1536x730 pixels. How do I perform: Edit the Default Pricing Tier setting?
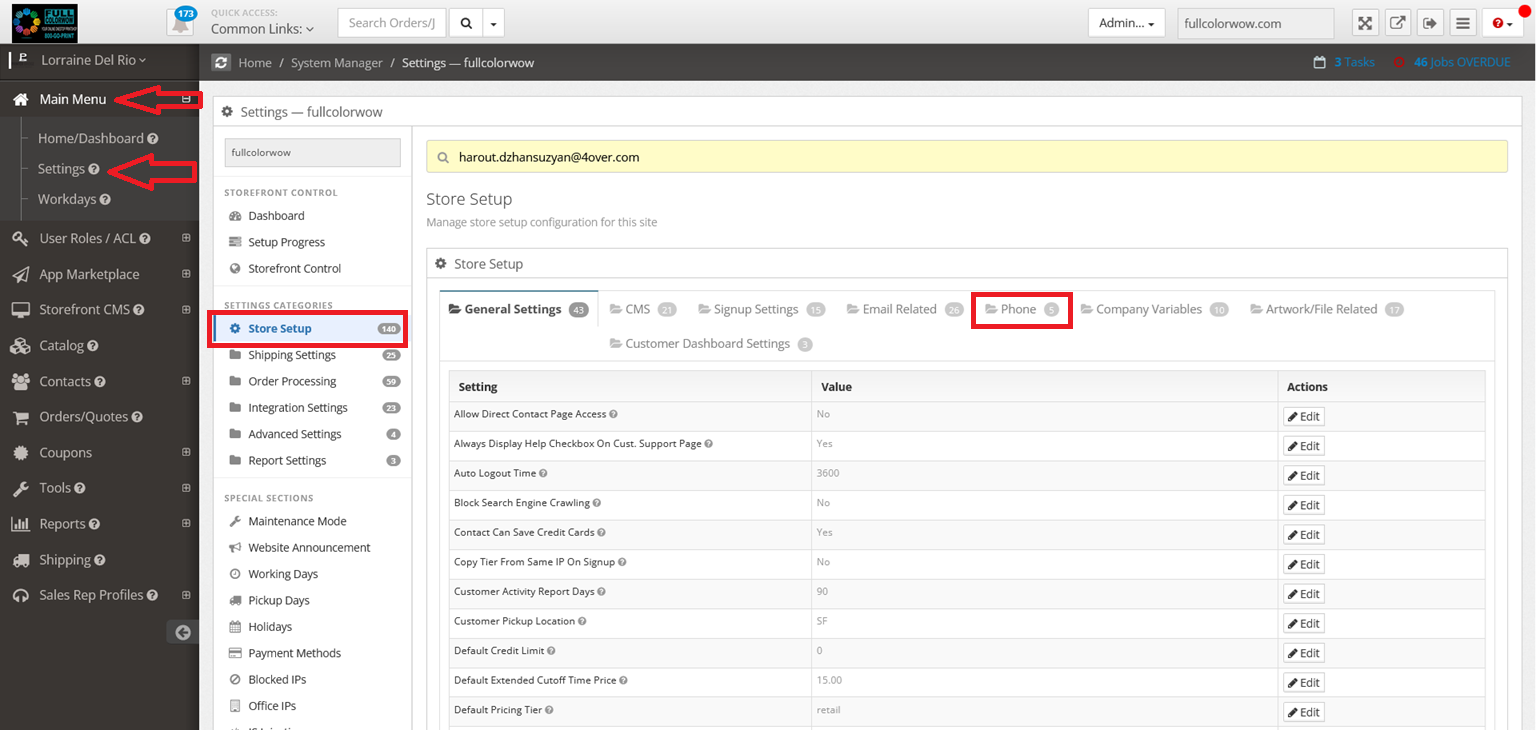pos(1304,712)
